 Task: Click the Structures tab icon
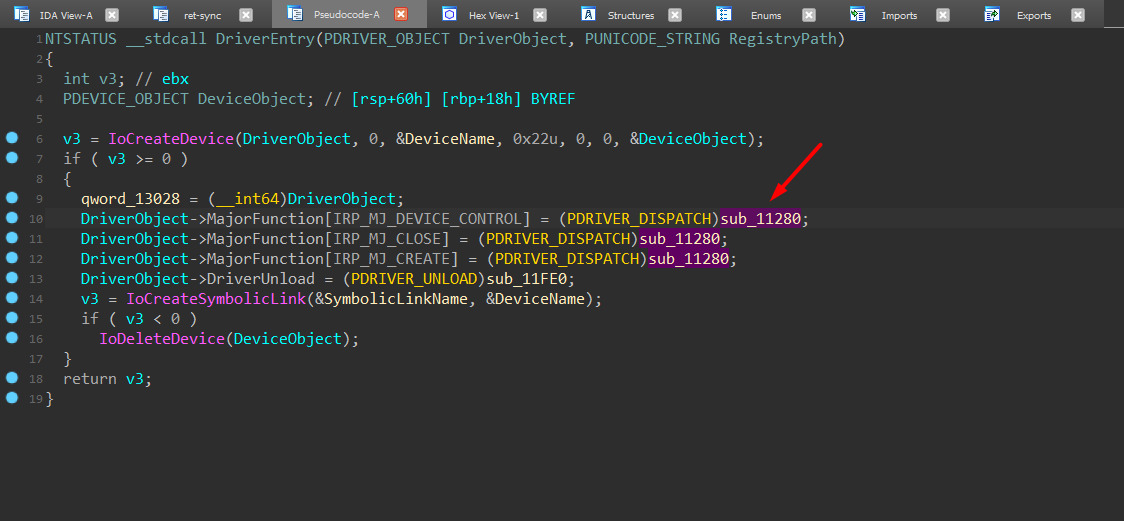589,14
